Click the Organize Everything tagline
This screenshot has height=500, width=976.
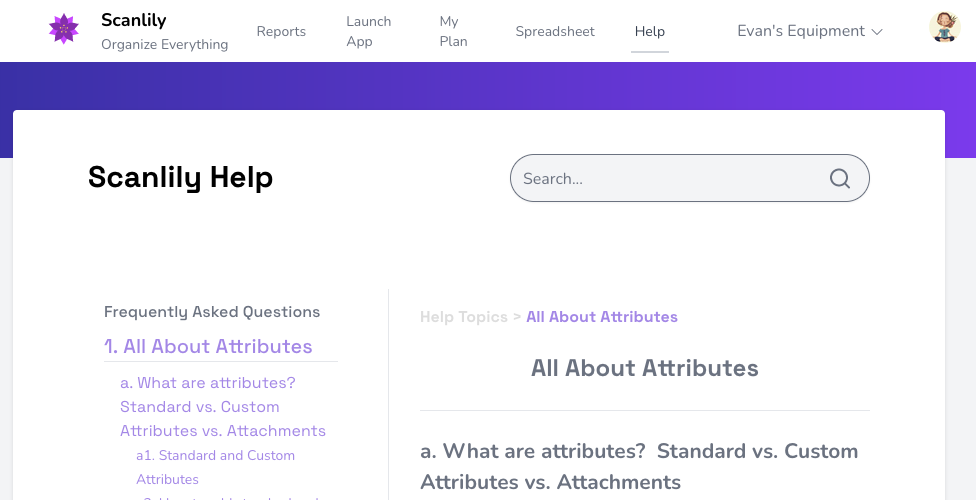click(164, 44)
